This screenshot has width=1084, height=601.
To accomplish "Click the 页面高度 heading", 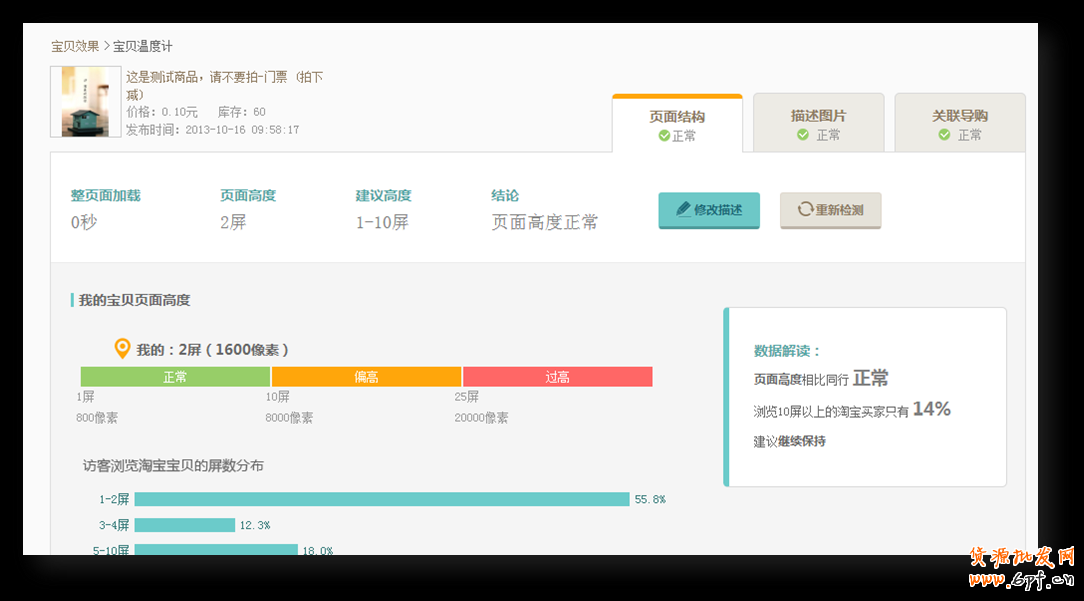I will click(x=247, y=196).
